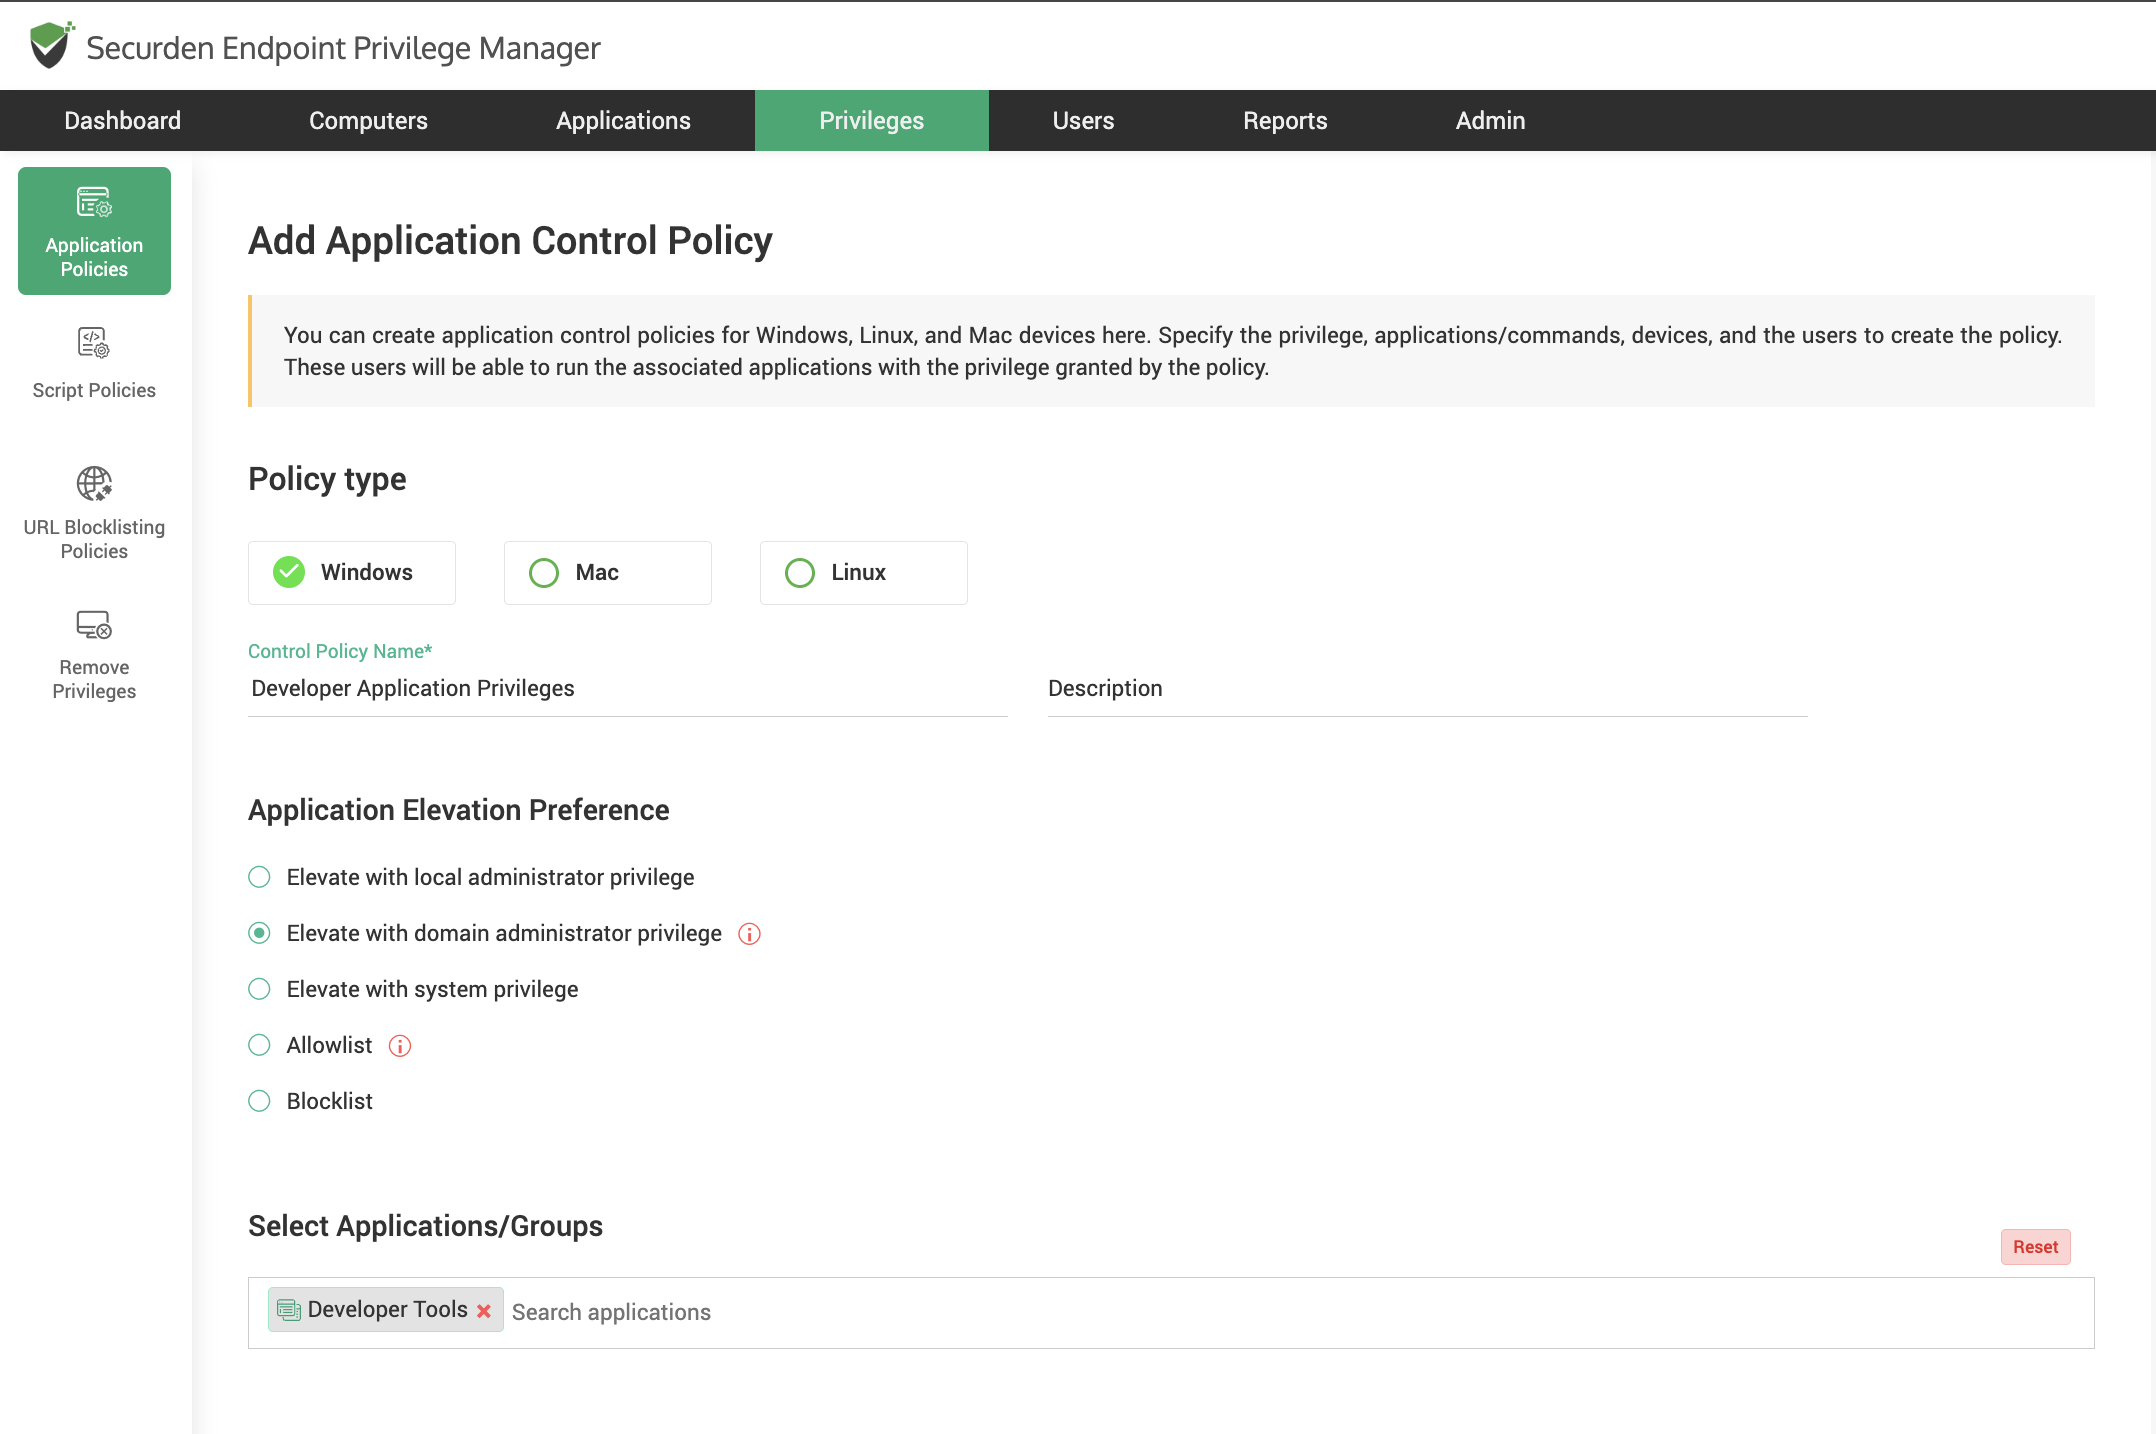Select the Allowlist option
2156x1434 pixels.
click(x=259, y=1045)
